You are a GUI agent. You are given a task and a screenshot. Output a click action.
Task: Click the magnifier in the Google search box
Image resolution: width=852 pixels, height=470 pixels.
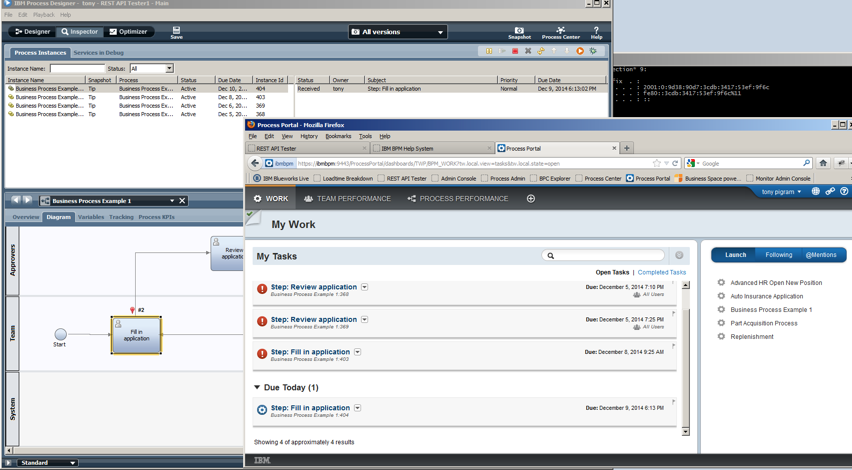click(x=806, y=163)
